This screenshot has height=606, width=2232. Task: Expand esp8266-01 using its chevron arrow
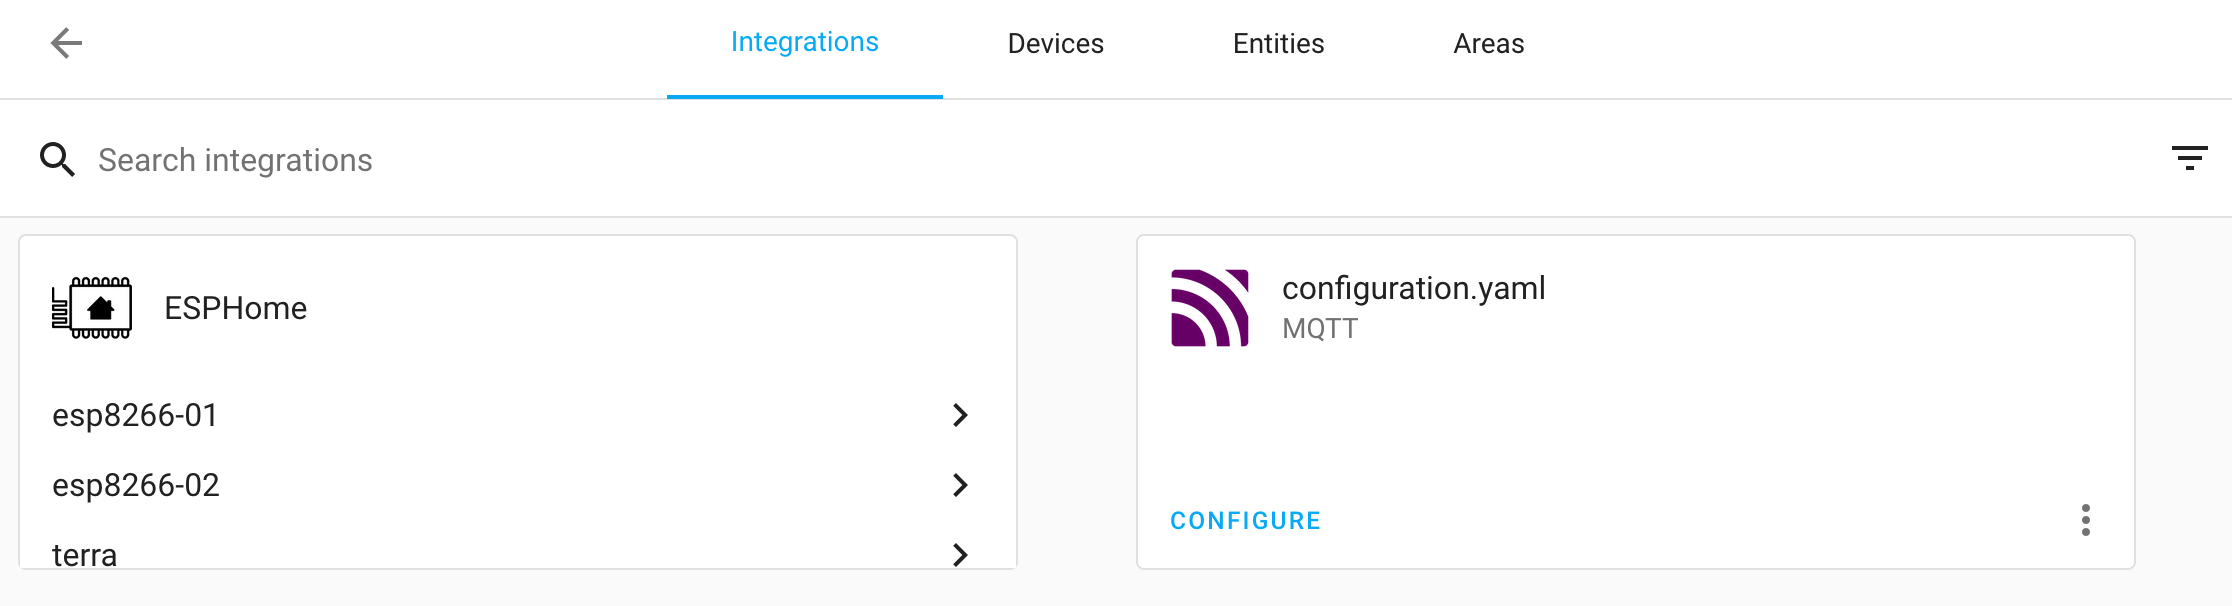click(960, 415)
